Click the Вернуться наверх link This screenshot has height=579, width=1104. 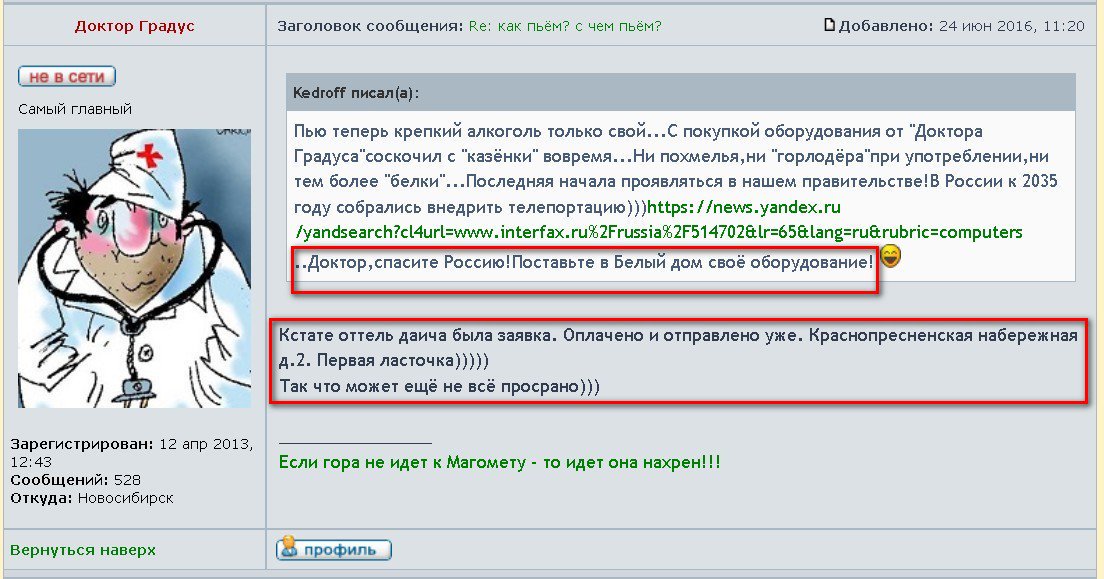83,550
